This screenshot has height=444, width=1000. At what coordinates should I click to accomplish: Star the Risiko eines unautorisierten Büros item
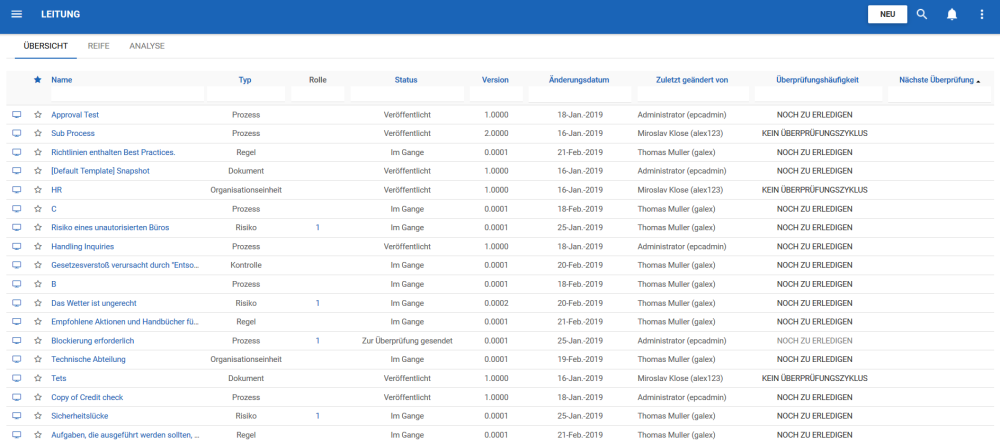(38, 228)
